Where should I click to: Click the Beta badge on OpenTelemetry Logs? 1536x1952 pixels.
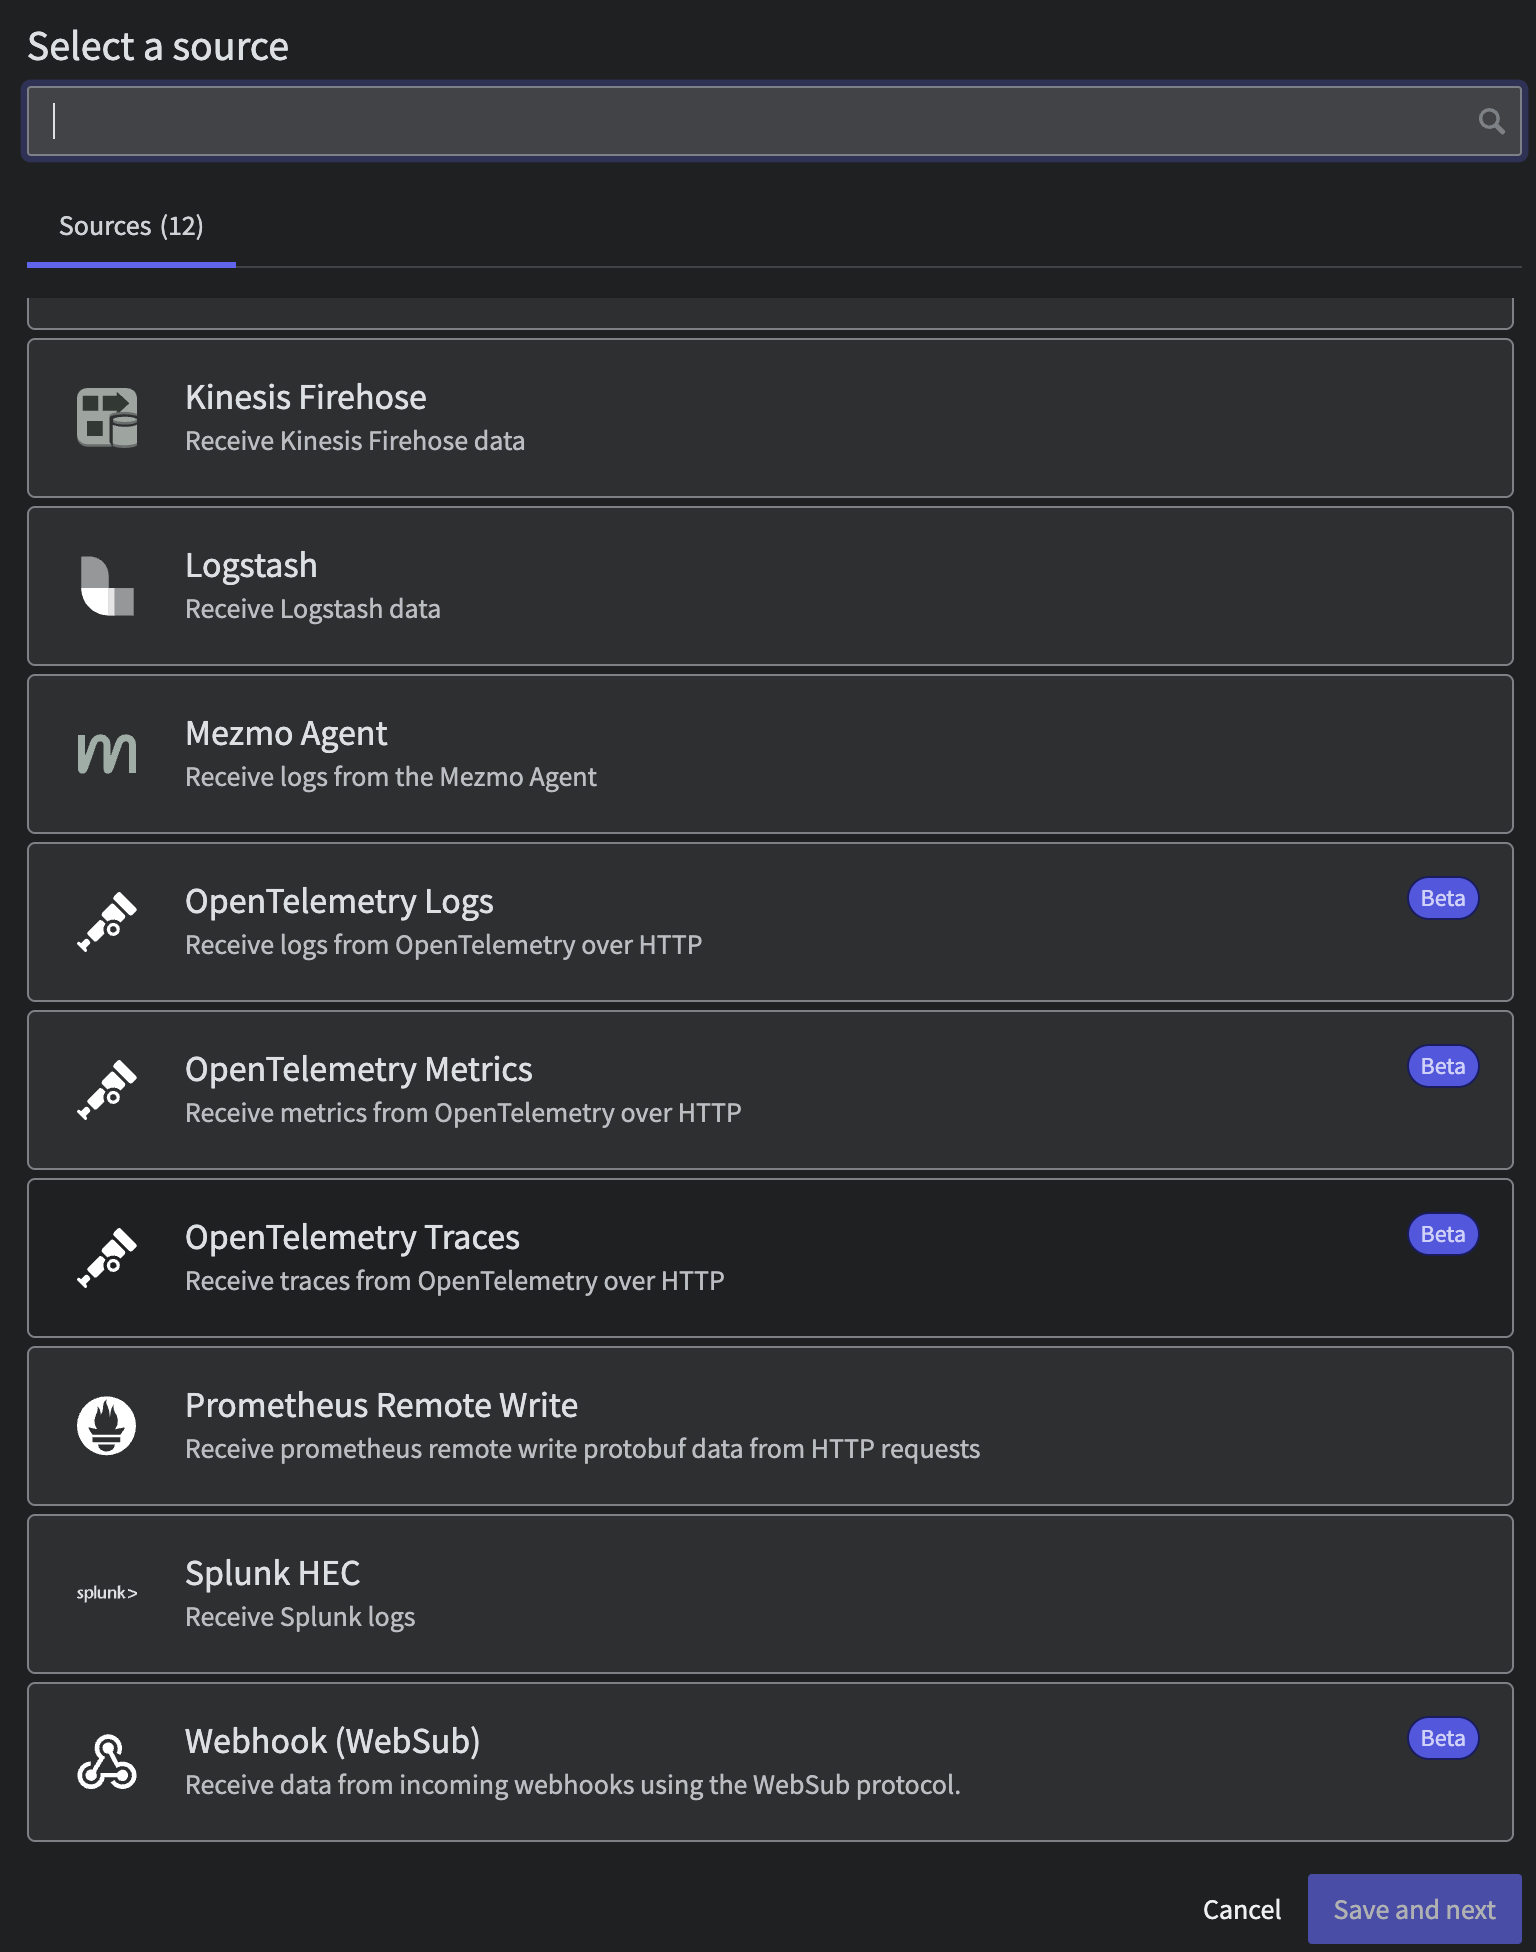click(x=1442, y=898)
